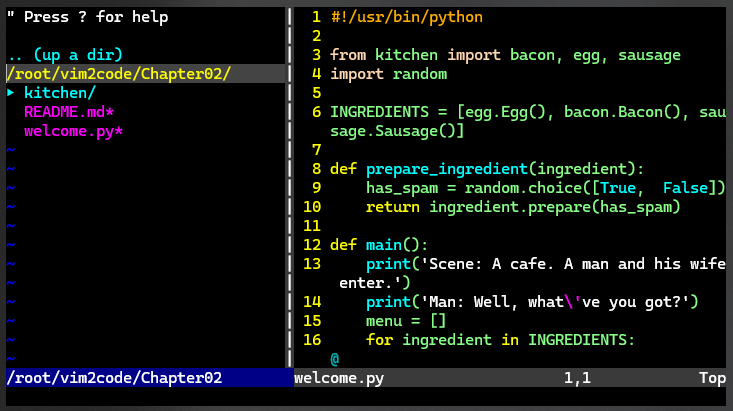Image resolution: width=733 pixels, height=411 pixels.
Task: Click the 'True' literal on line 9
Action: point(618,188)
